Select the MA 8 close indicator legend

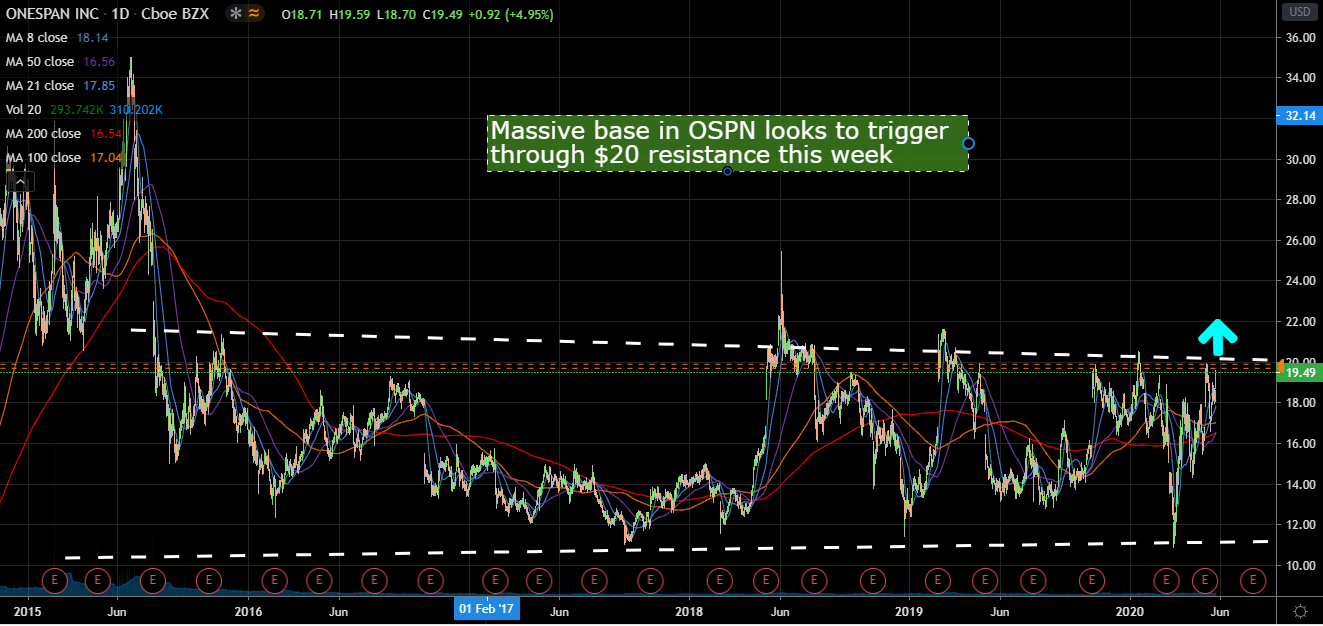tap(37, 38)
